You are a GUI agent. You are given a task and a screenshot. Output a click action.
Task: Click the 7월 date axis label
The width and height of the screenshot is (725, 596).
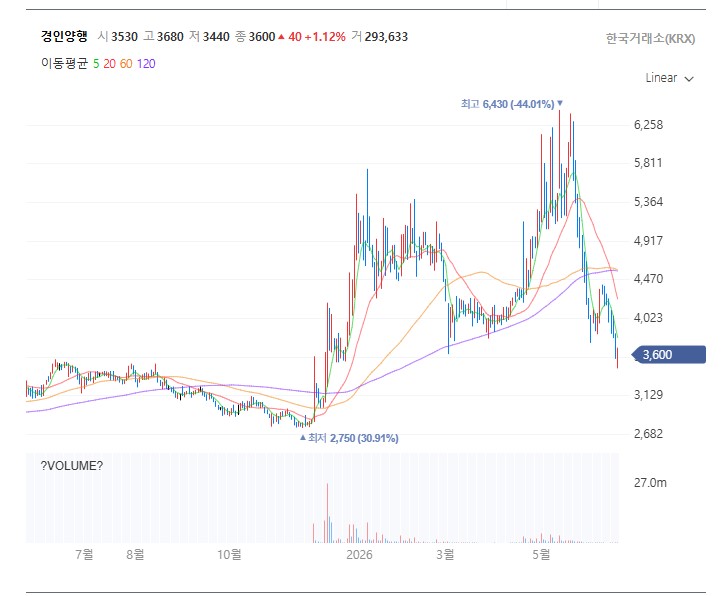coord(84,554)
